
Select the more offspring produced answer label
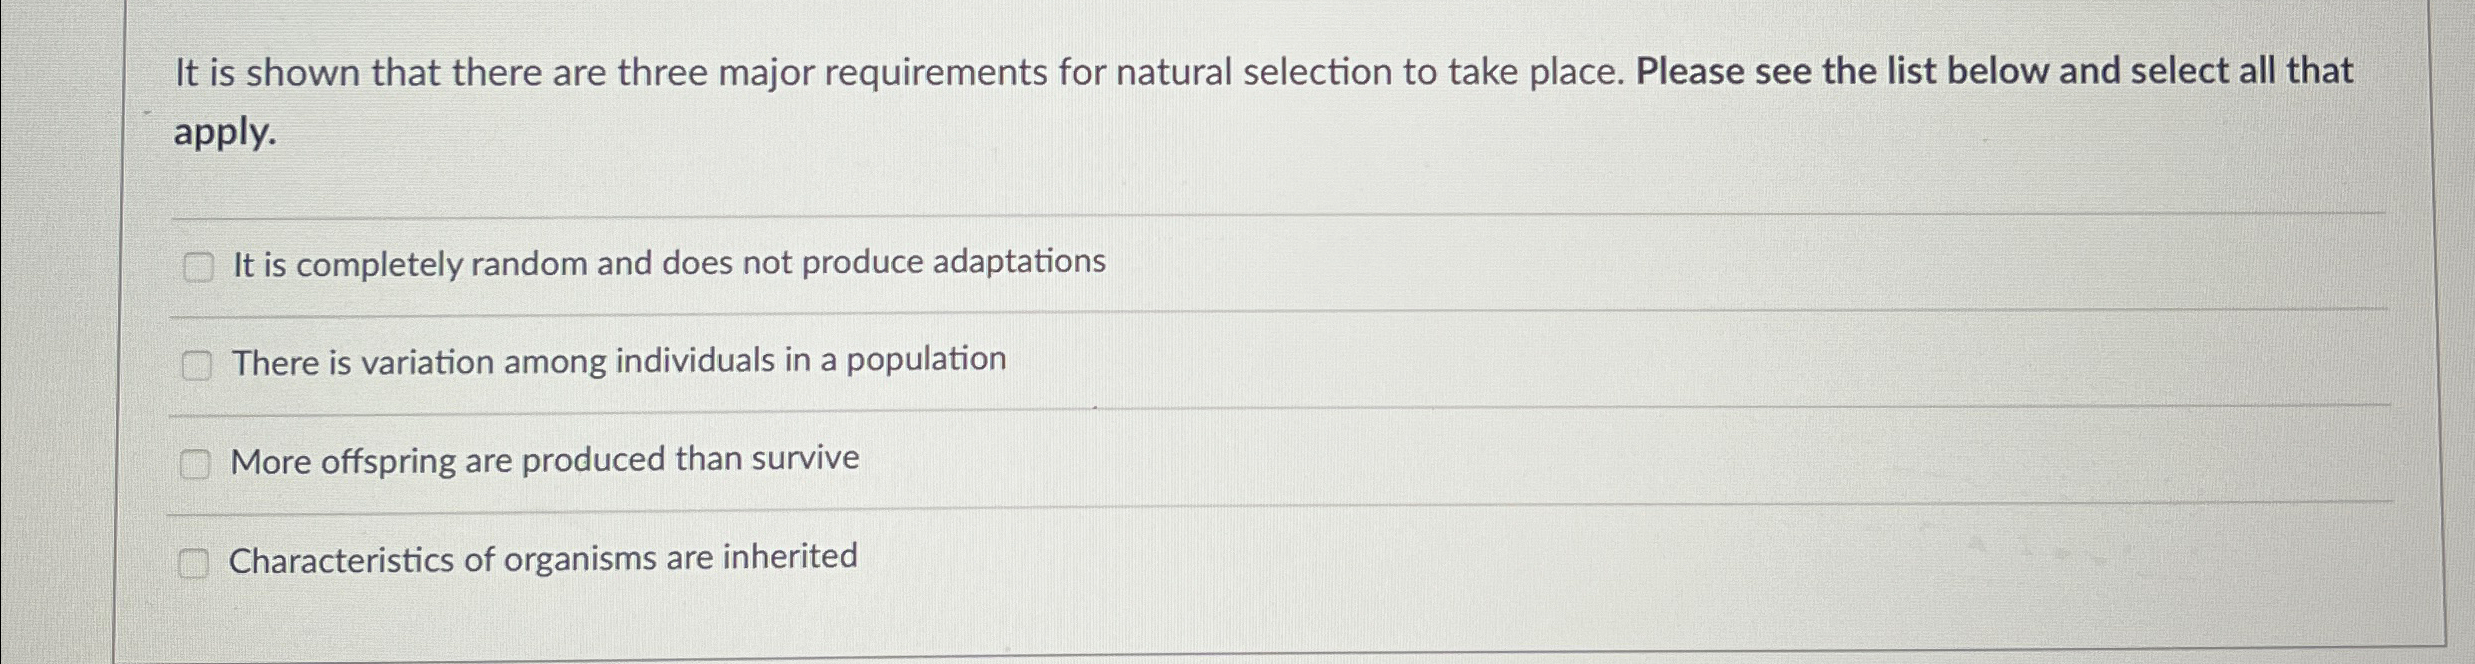pyautogui.click(x=544, y=460)
